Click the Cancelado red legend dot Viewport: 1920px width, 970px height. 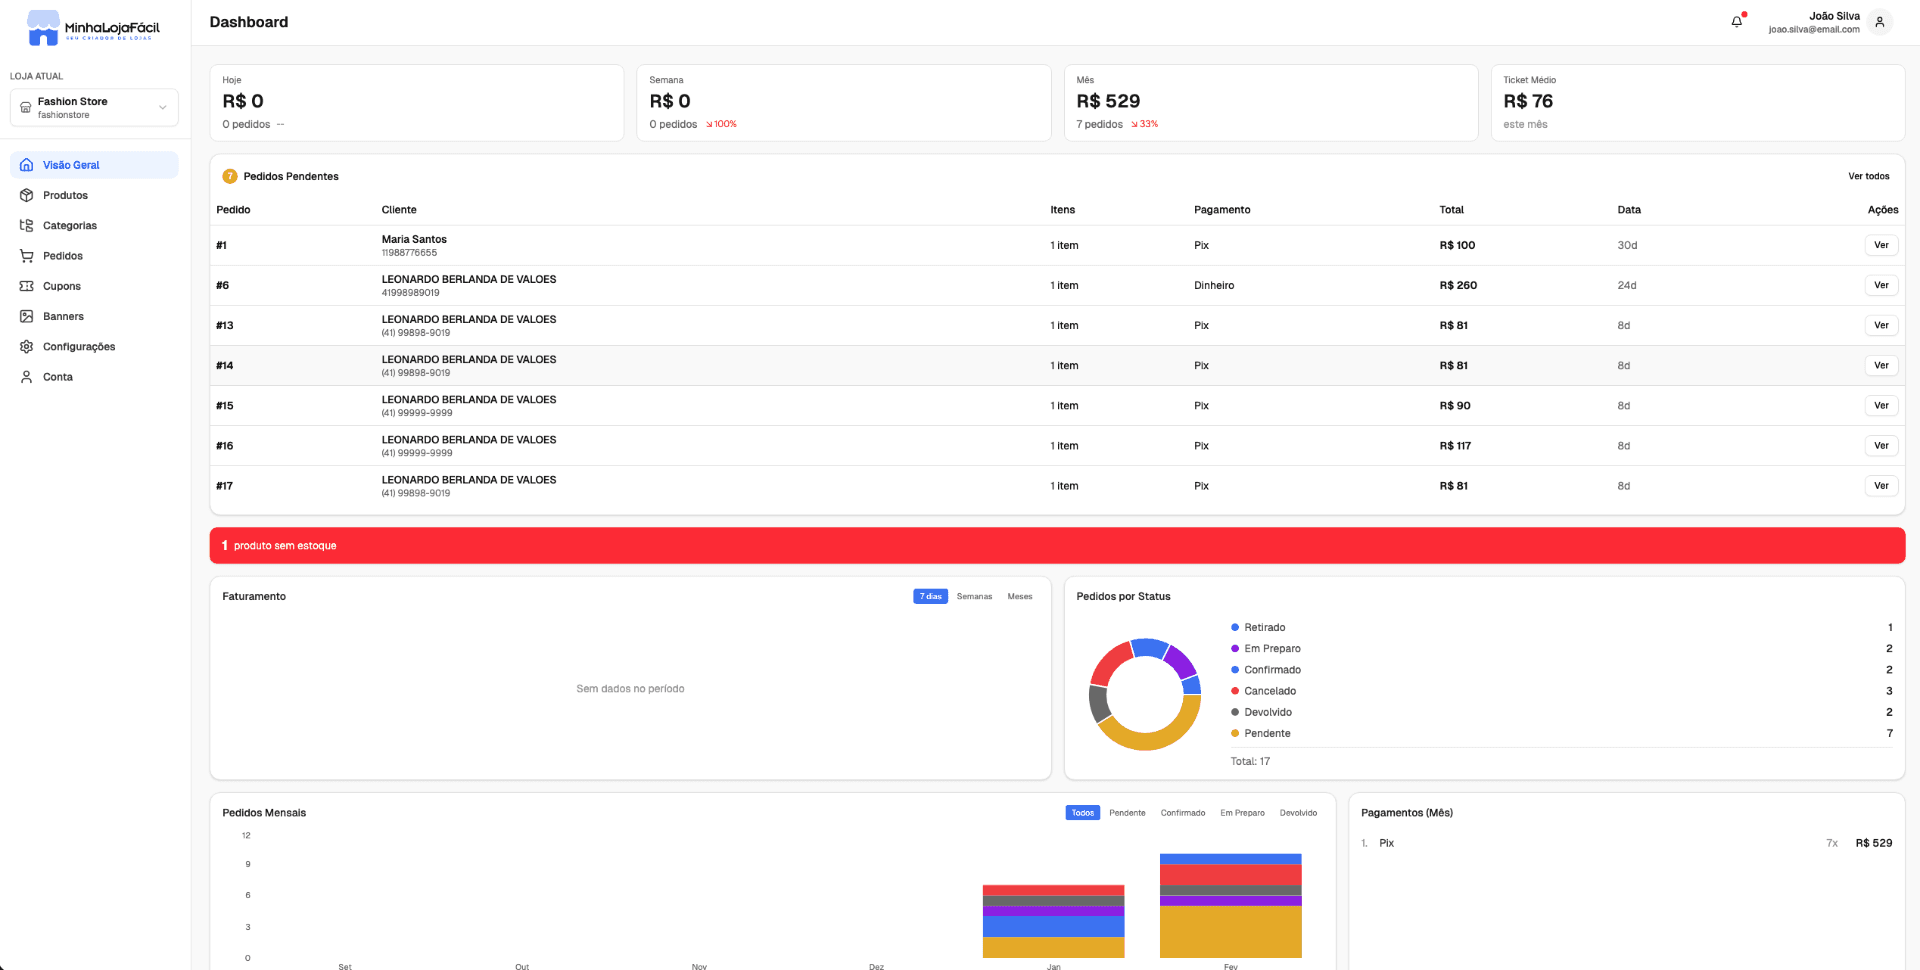tap(1235, 691)
